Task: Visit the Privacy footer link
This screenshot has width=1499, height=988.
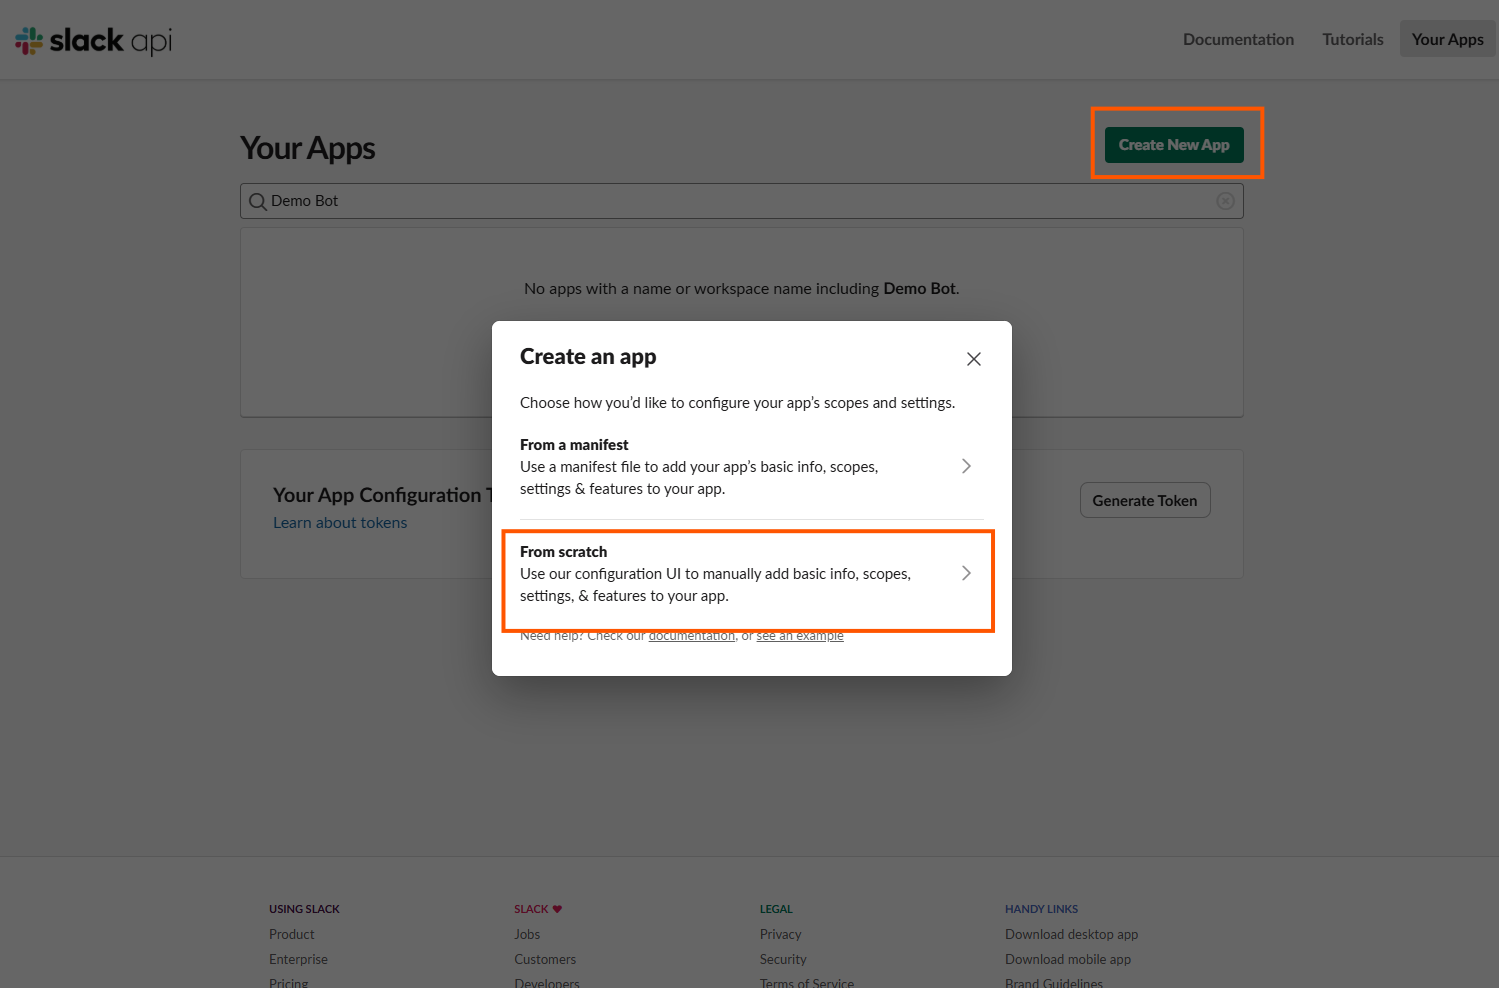Action: 780,934
